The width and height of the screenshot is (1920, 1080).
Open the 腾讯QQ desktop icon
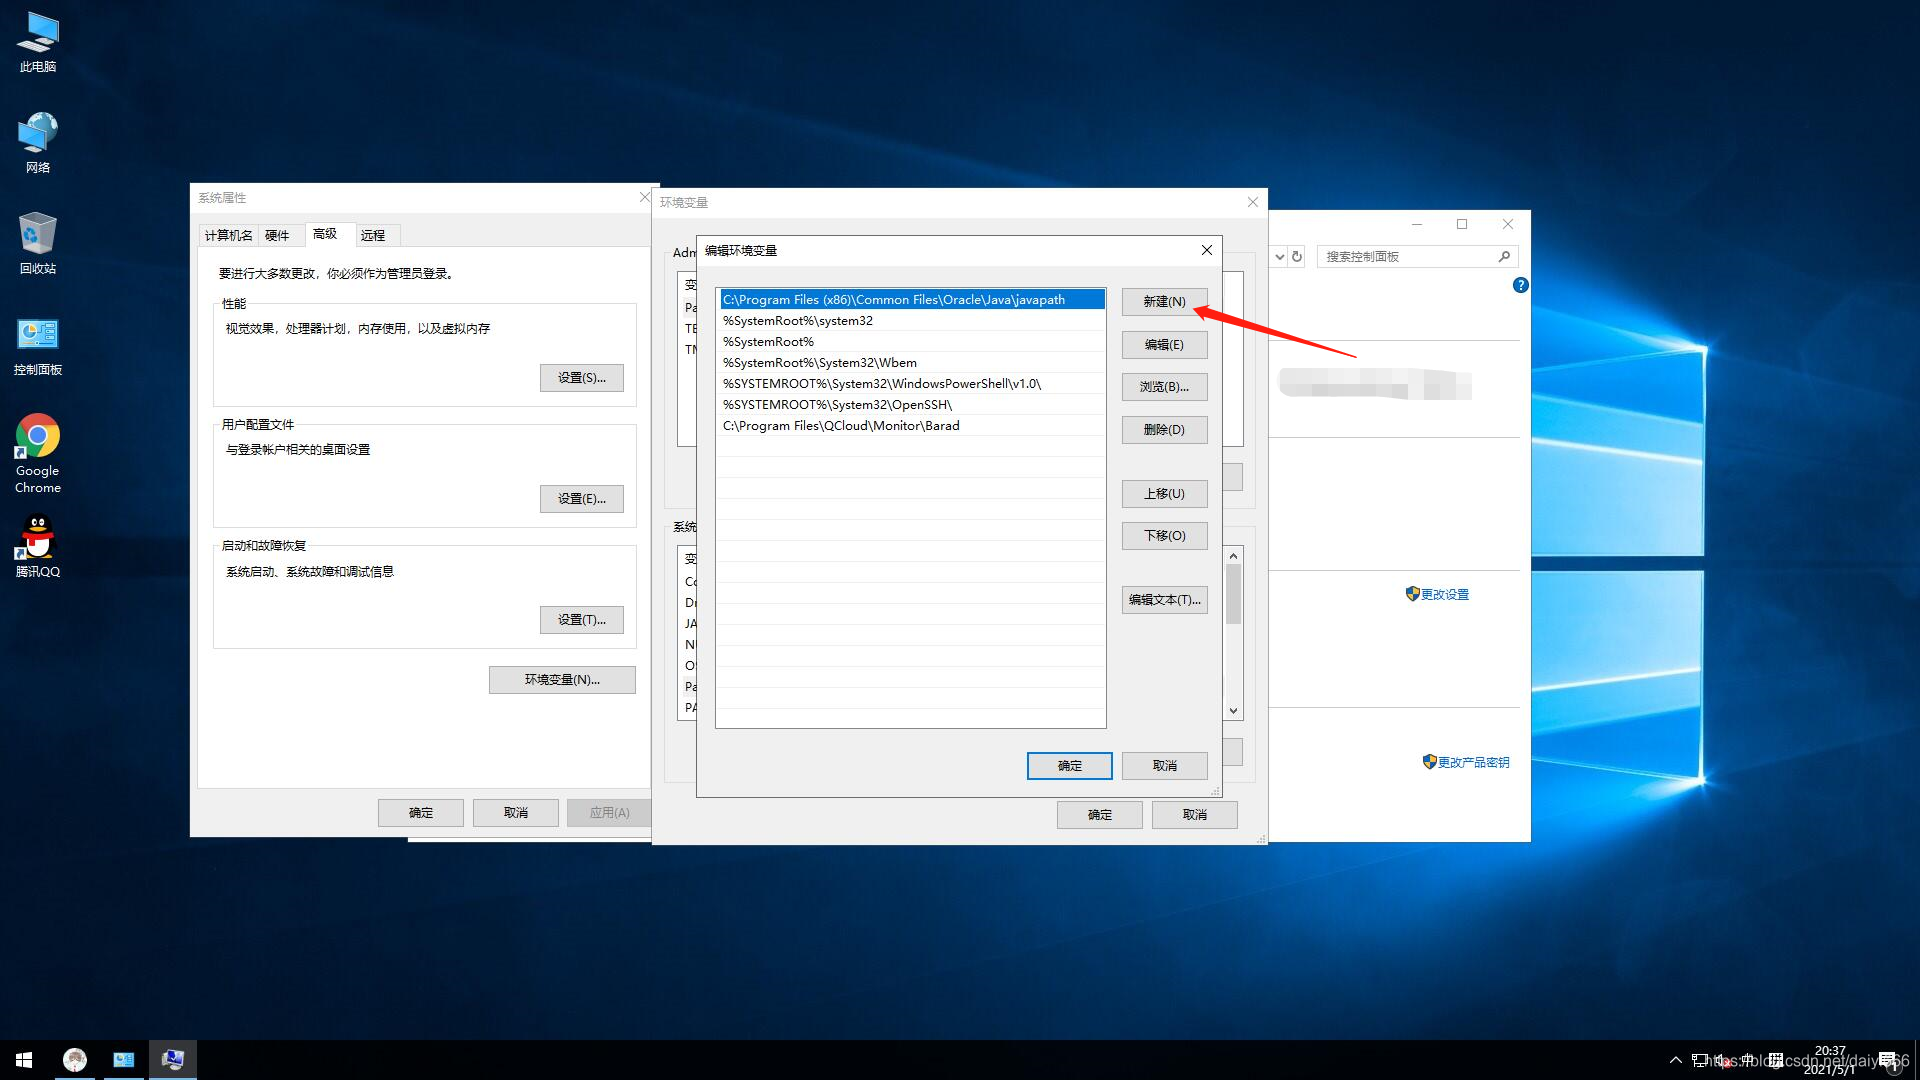click(38, 538)
